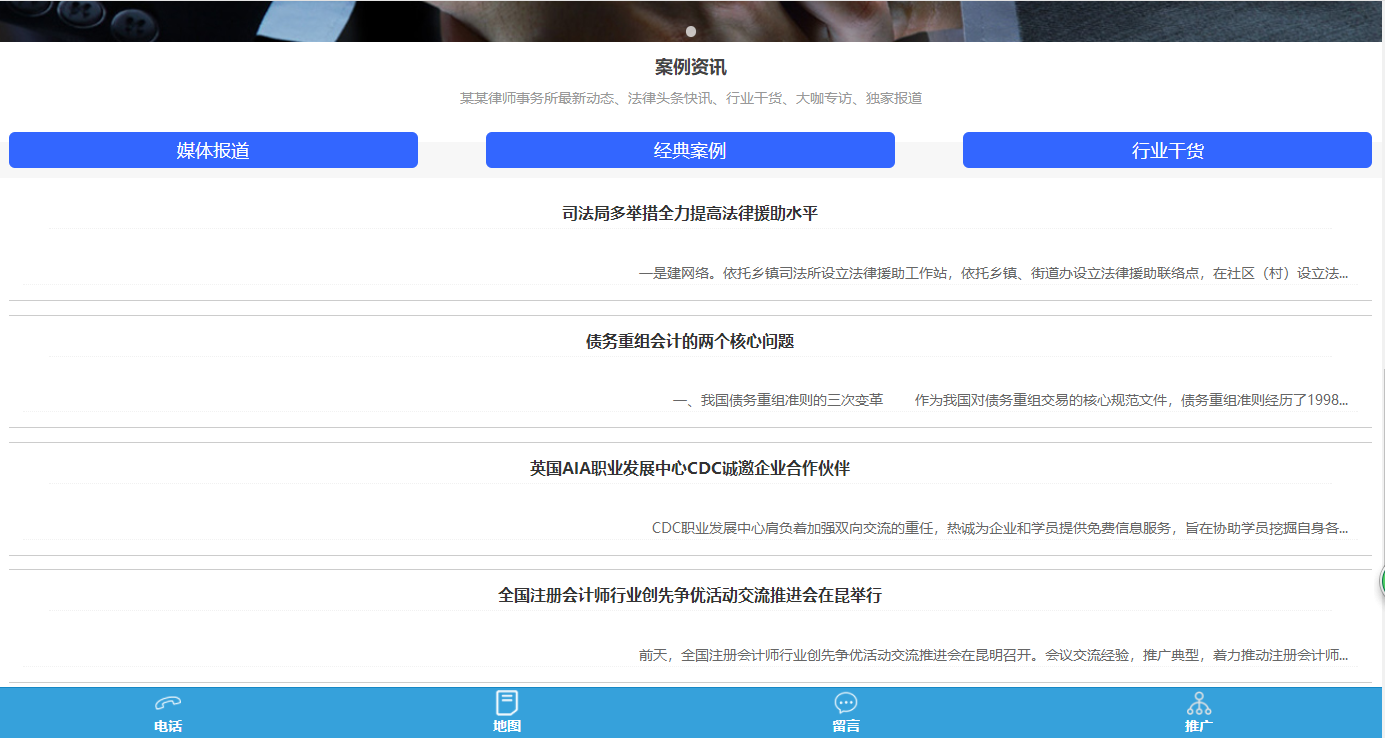The height and width of the screenshot is (738, 1385).
Task: Click summary starting with 一、我国债务重组准则的三次变革
Action: (x=1010, y=400)
